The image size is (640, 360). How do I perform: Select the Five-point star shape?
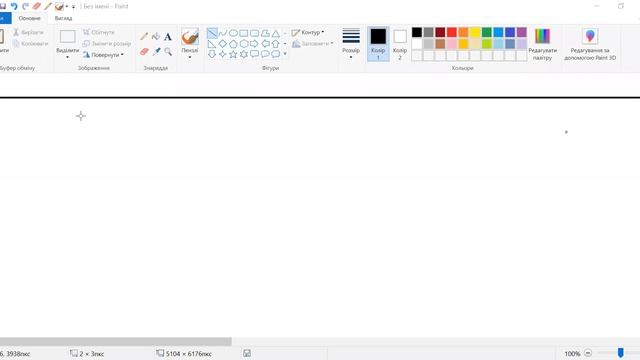click(x=233, y=54)
